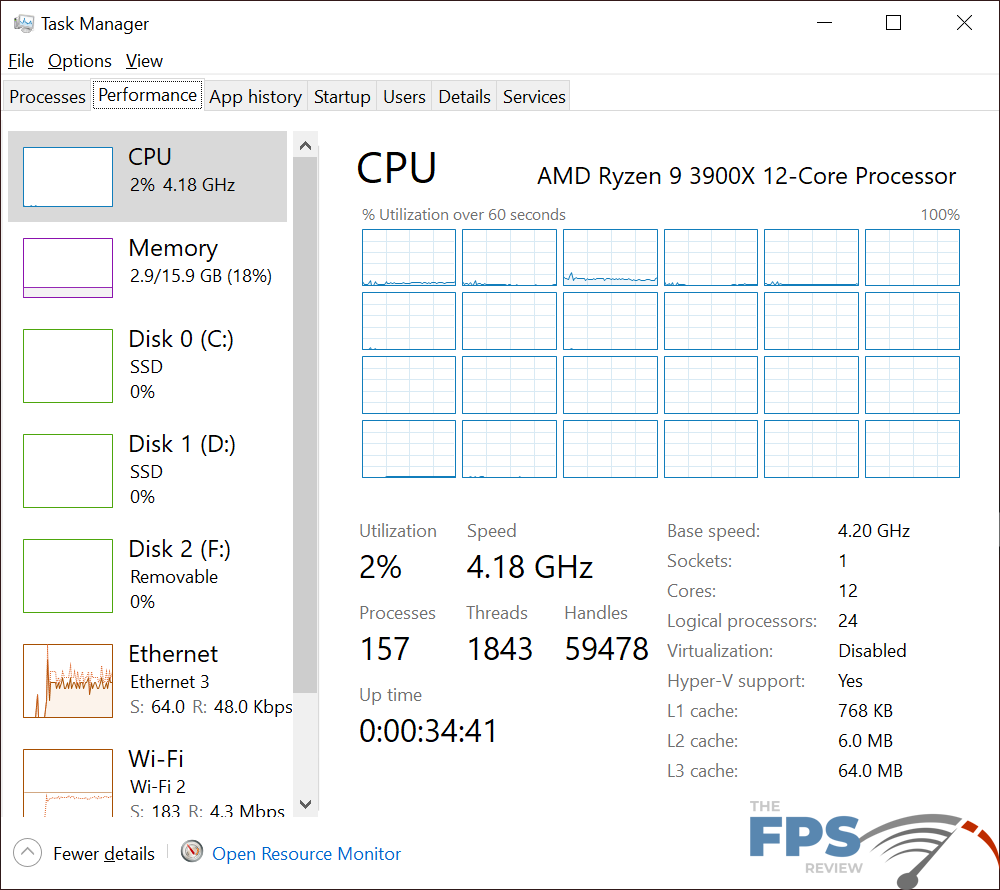Click the 2% utilization value
The height and width of the screenshot is (890, 1000).
point(381,567)
